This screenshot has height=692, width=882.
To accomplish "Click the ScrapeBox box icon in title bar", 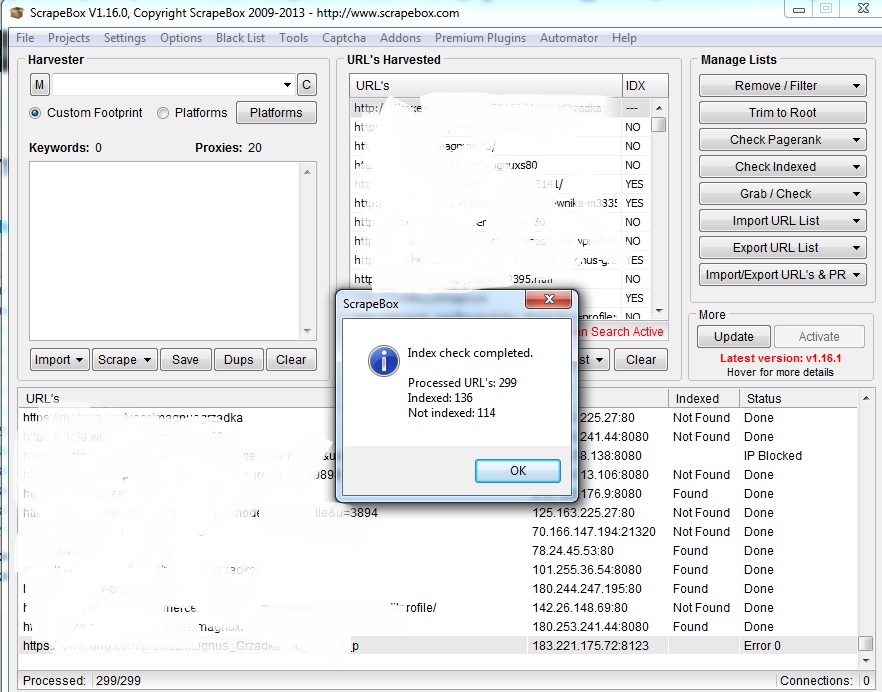I will 17,12.
